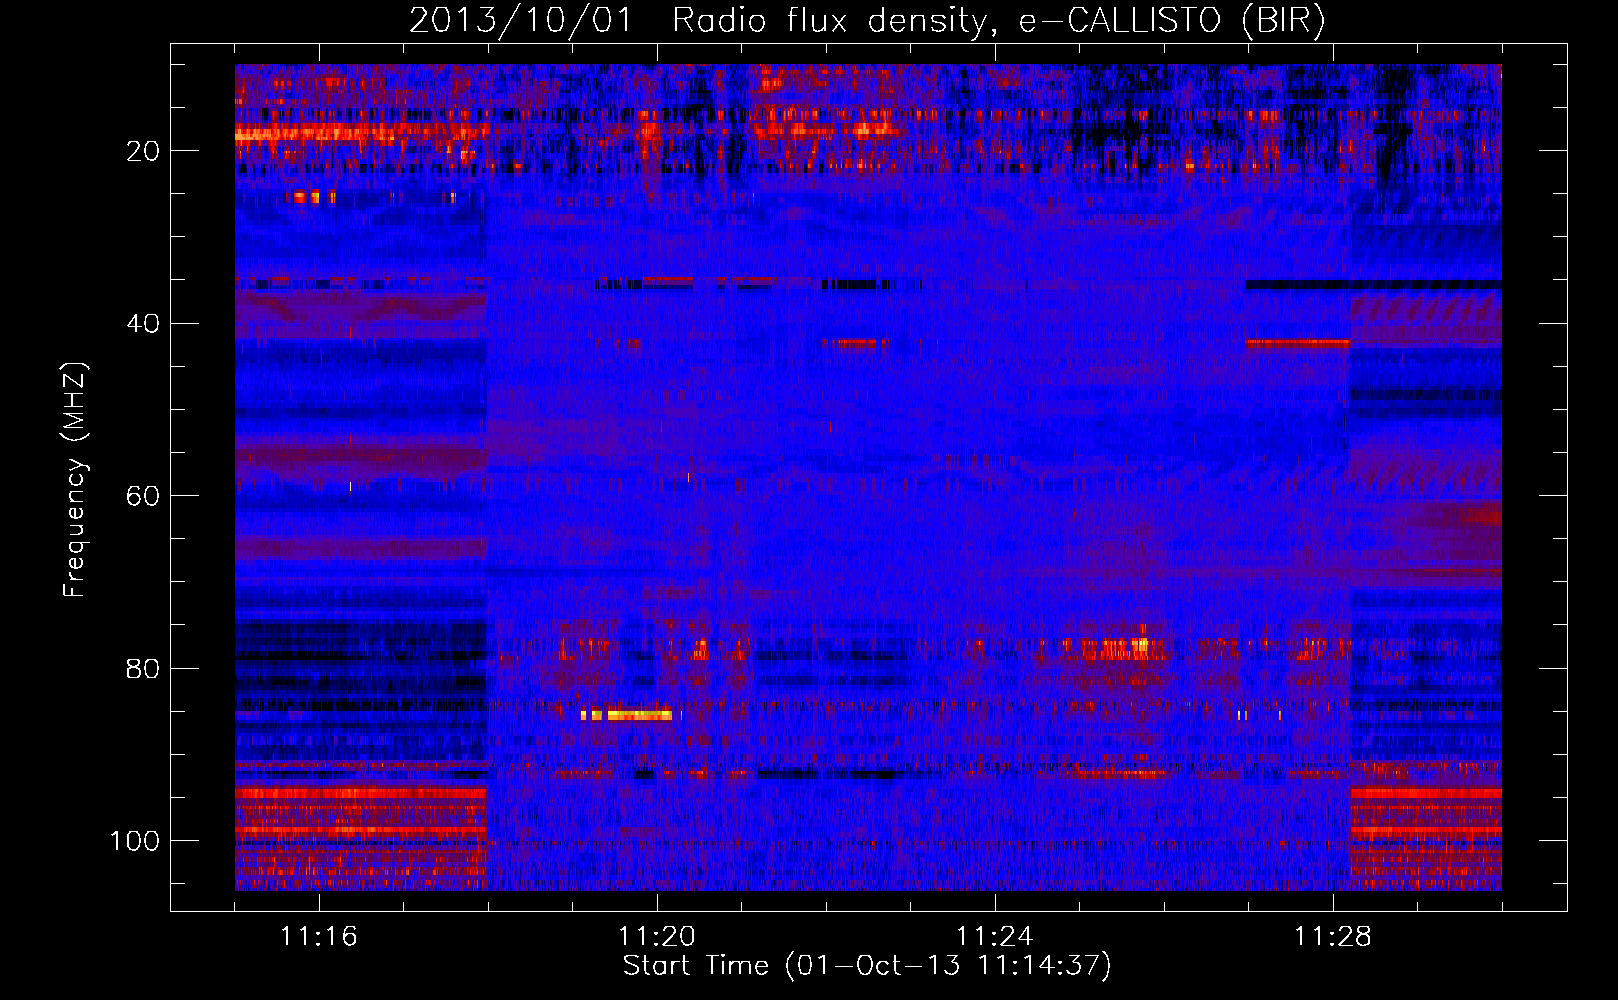Click the 11:28 time tick label
1618x1000 pixels.
pos(1333,937)
